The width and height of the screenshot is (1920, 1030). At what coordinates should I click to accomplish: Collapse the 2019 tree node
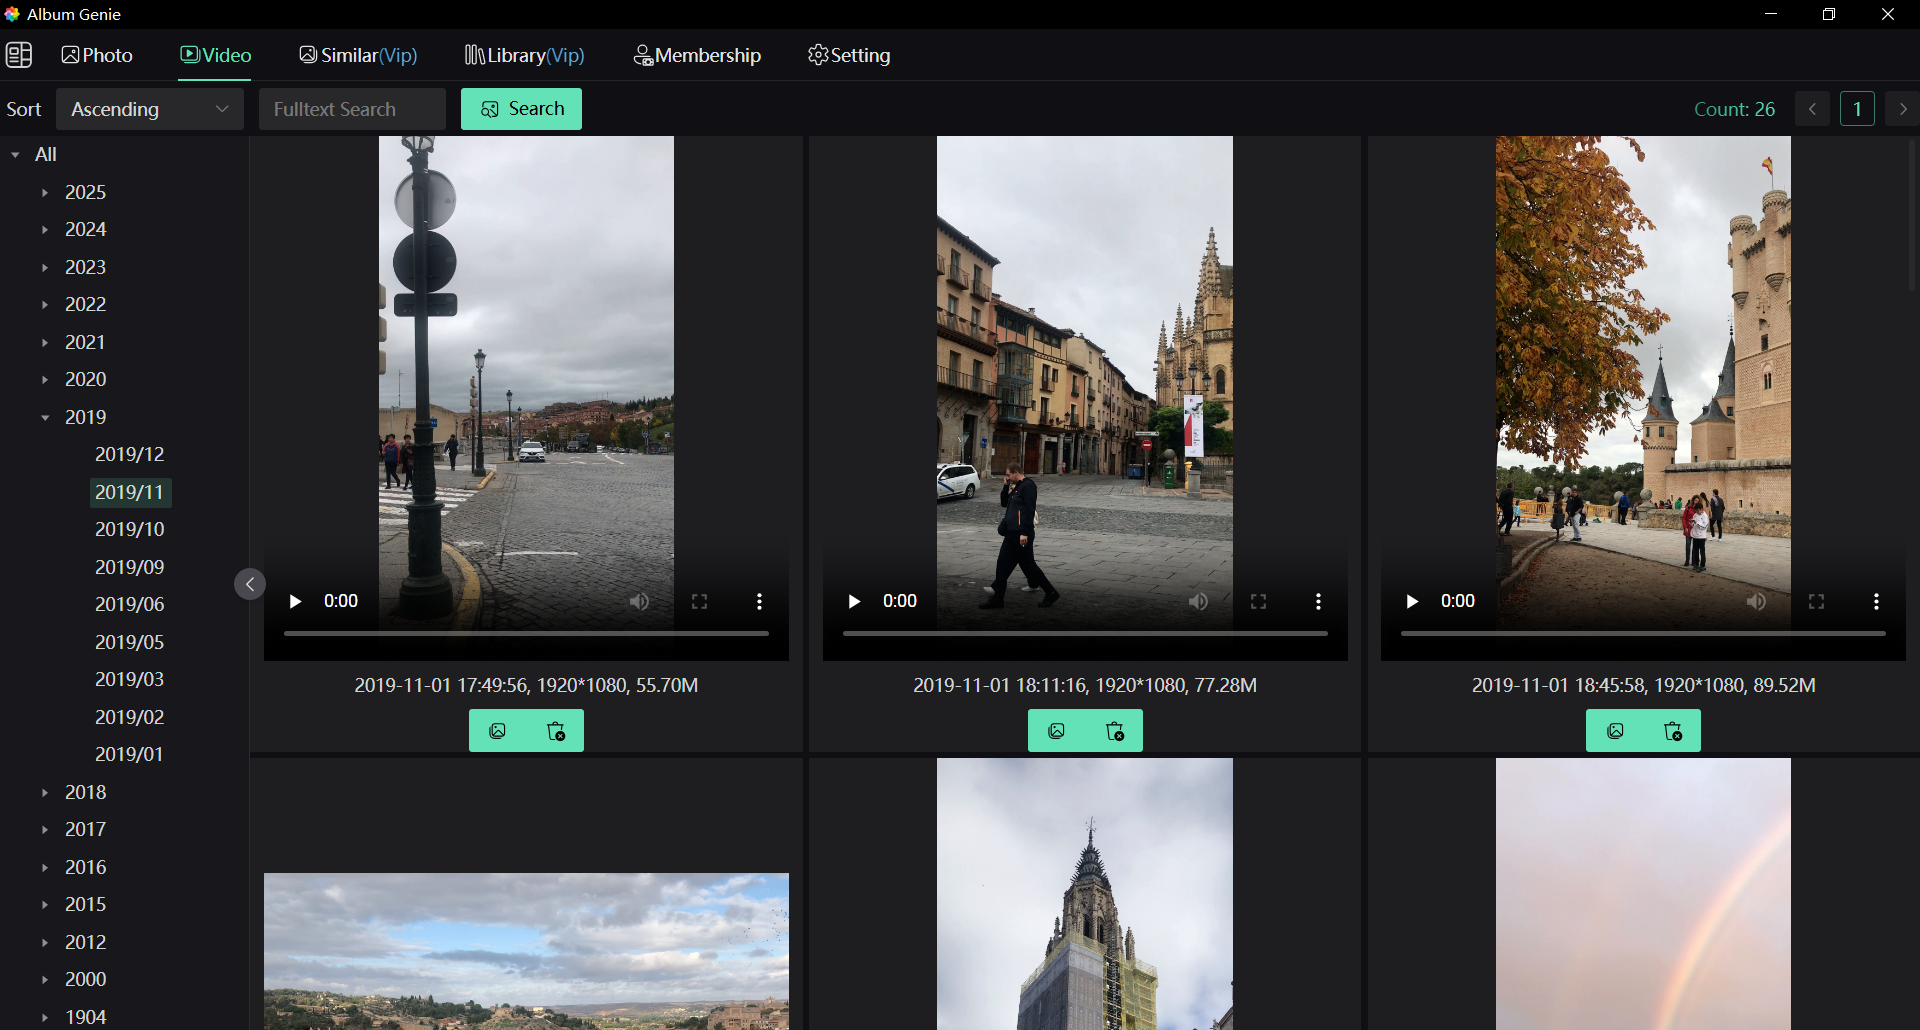(44, 417)
